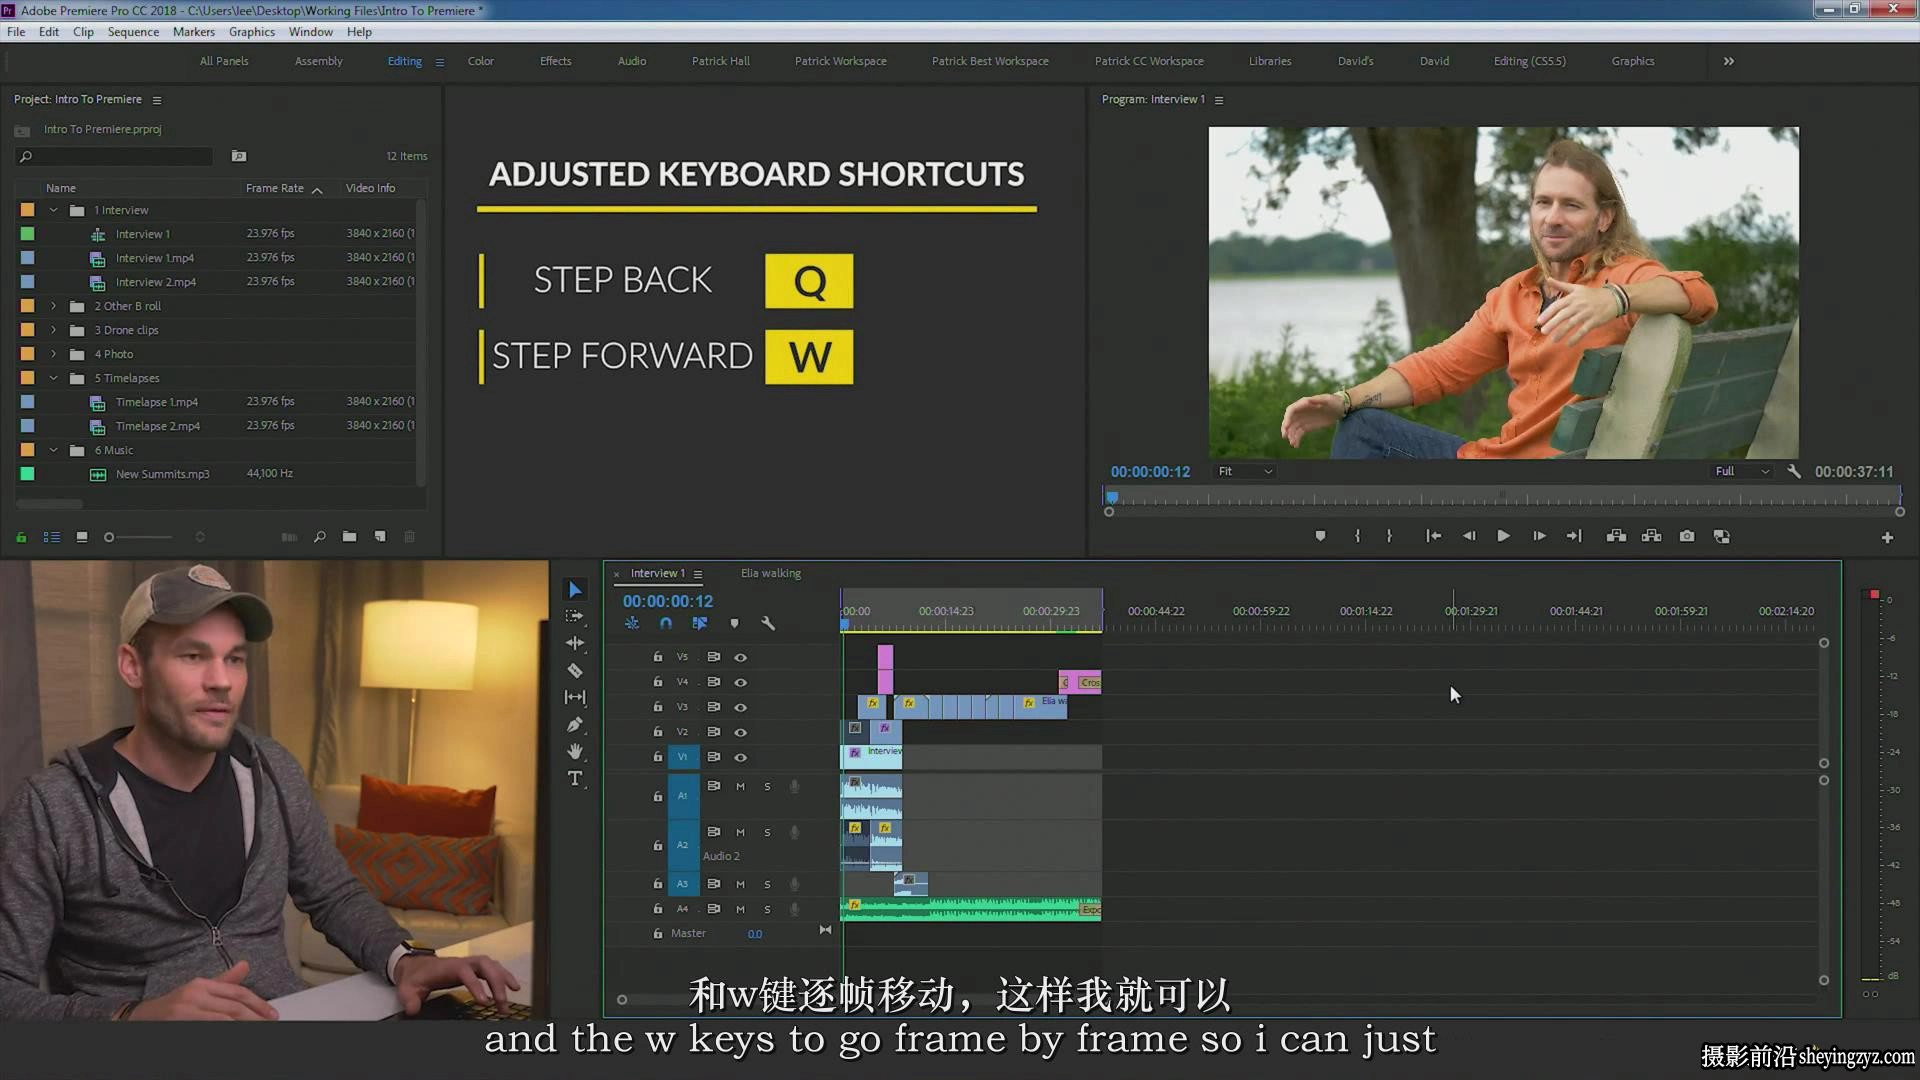
Task: Step forward one frame
Action: click(x=1539, y=536)
